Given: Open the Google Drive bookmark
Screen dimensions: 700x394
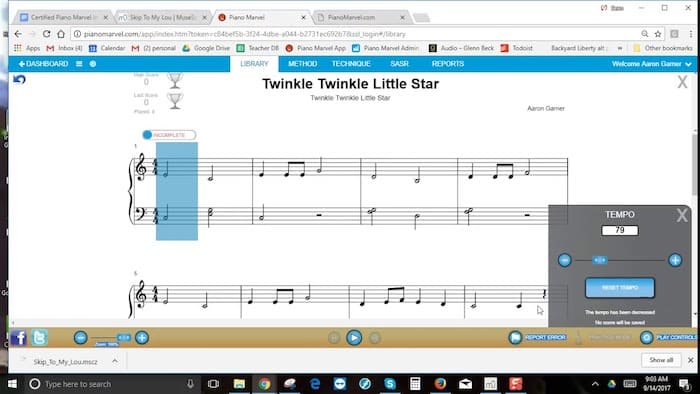Looking at the screenshot, I should [x=206, y=48].
